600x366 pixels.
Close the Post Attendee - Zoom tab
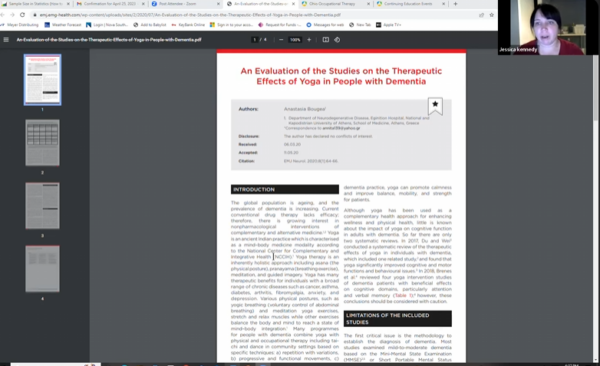point(218,4)
